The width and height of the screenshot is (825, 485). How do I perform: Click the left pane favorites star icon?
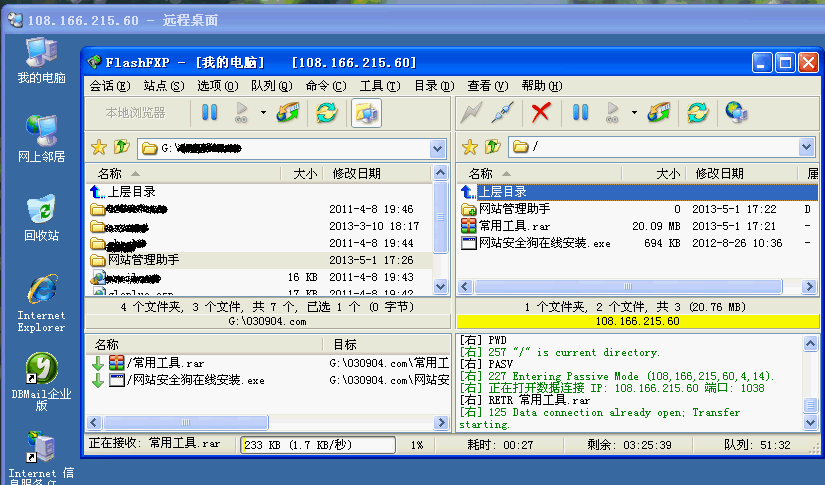99,147
